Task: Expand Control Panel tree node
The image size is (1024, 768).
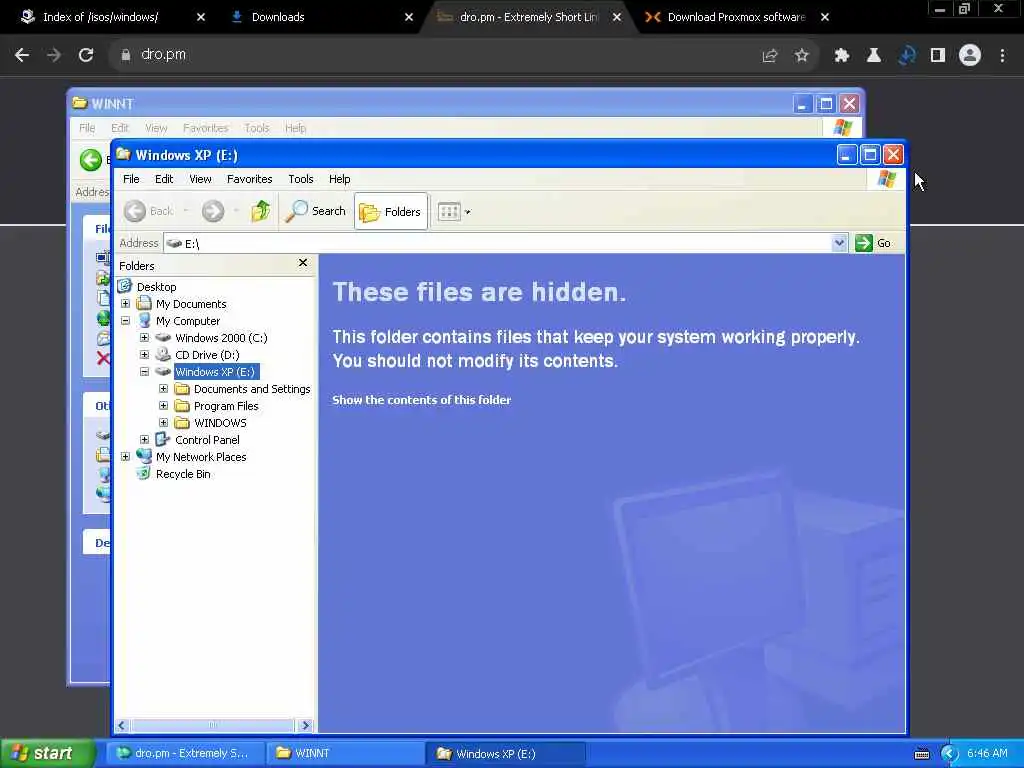Action: [x=144, y=440]
